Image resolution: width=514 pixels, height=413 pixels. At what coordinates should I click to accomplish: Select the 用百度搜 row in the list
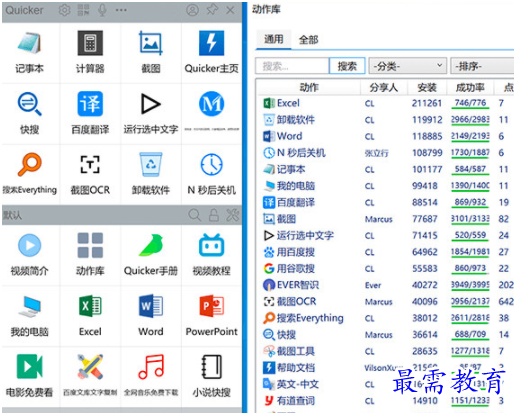(386, 252)
